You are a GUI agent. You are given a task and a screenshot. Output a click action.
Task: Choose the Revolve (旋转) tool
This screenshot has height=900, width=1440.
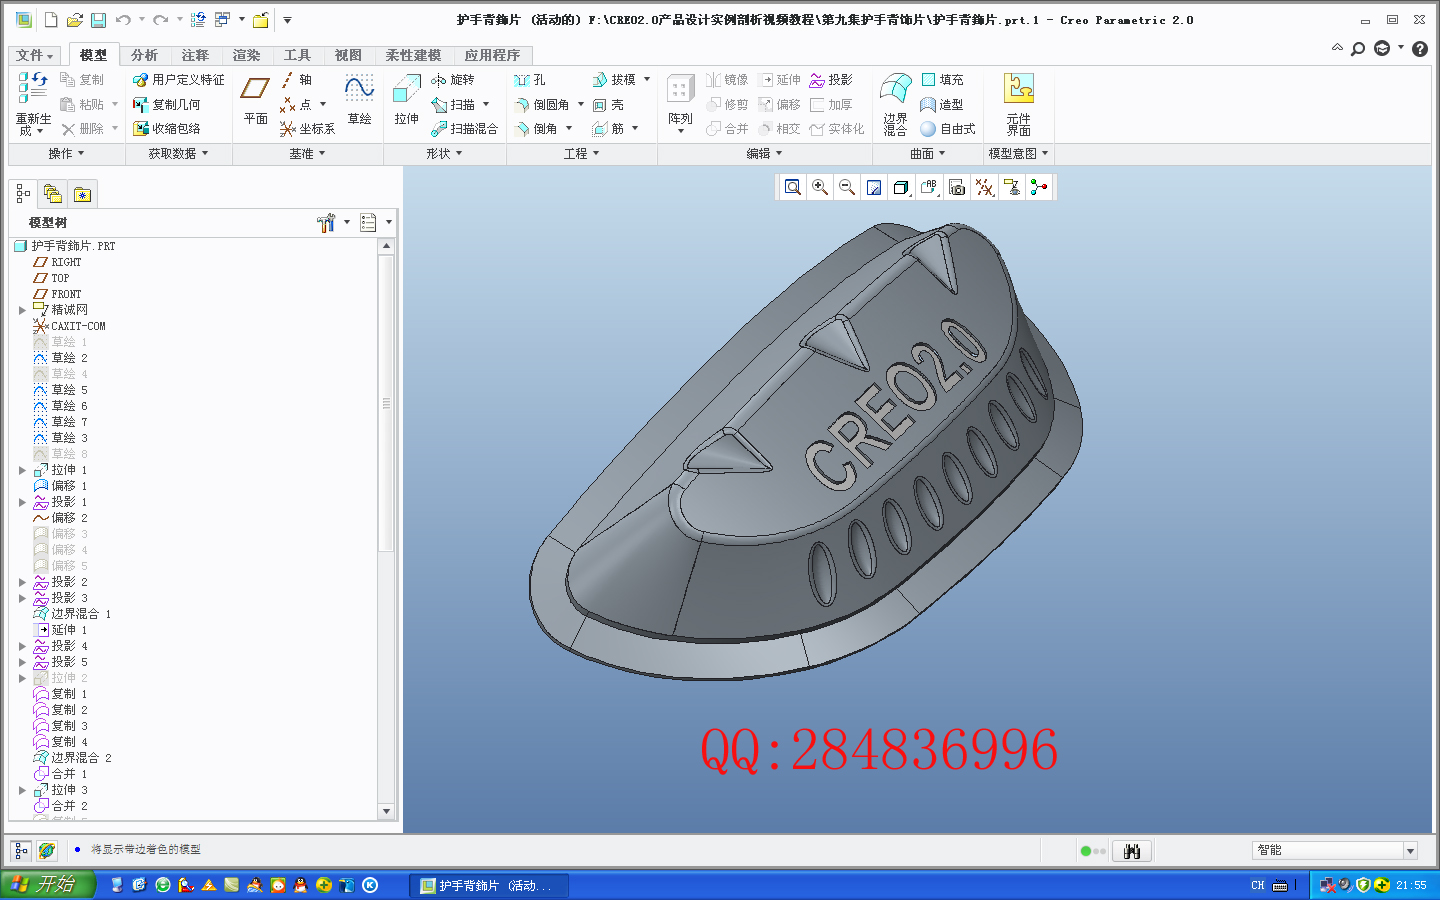pyautogui.click(x=453, y=80)
